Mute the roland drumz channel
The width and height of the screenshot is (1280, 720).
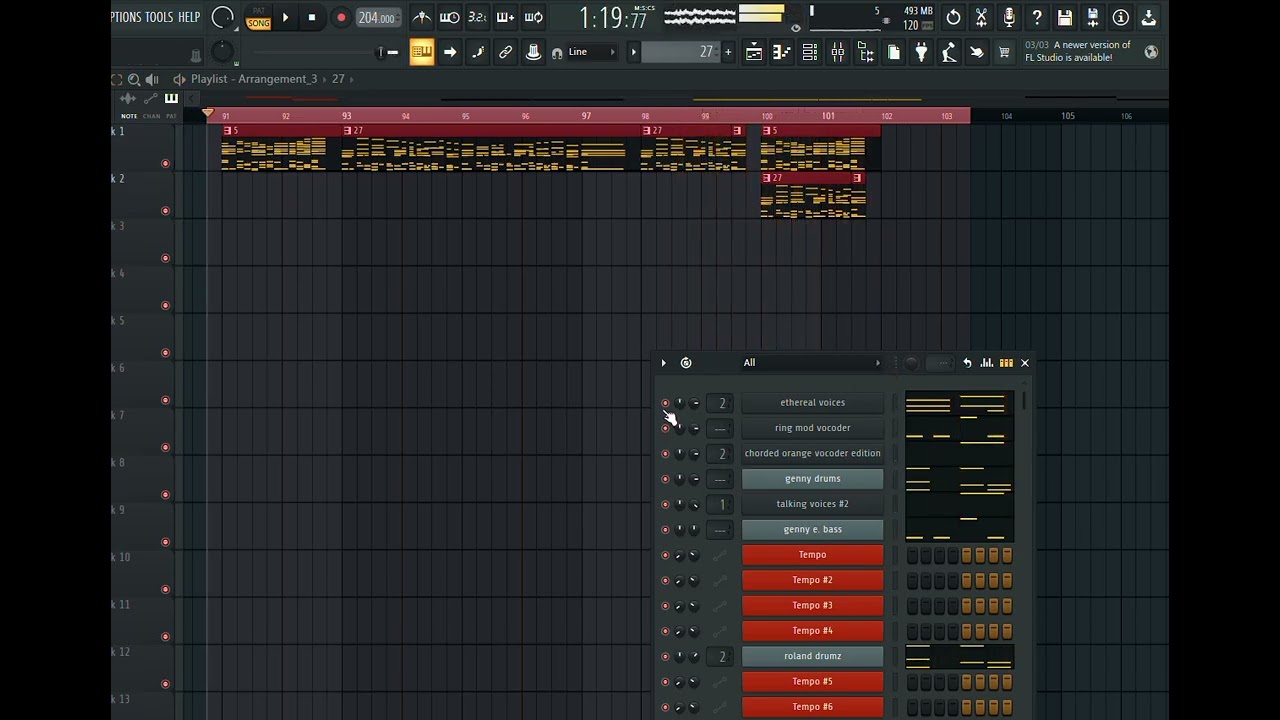coord(665,657)
